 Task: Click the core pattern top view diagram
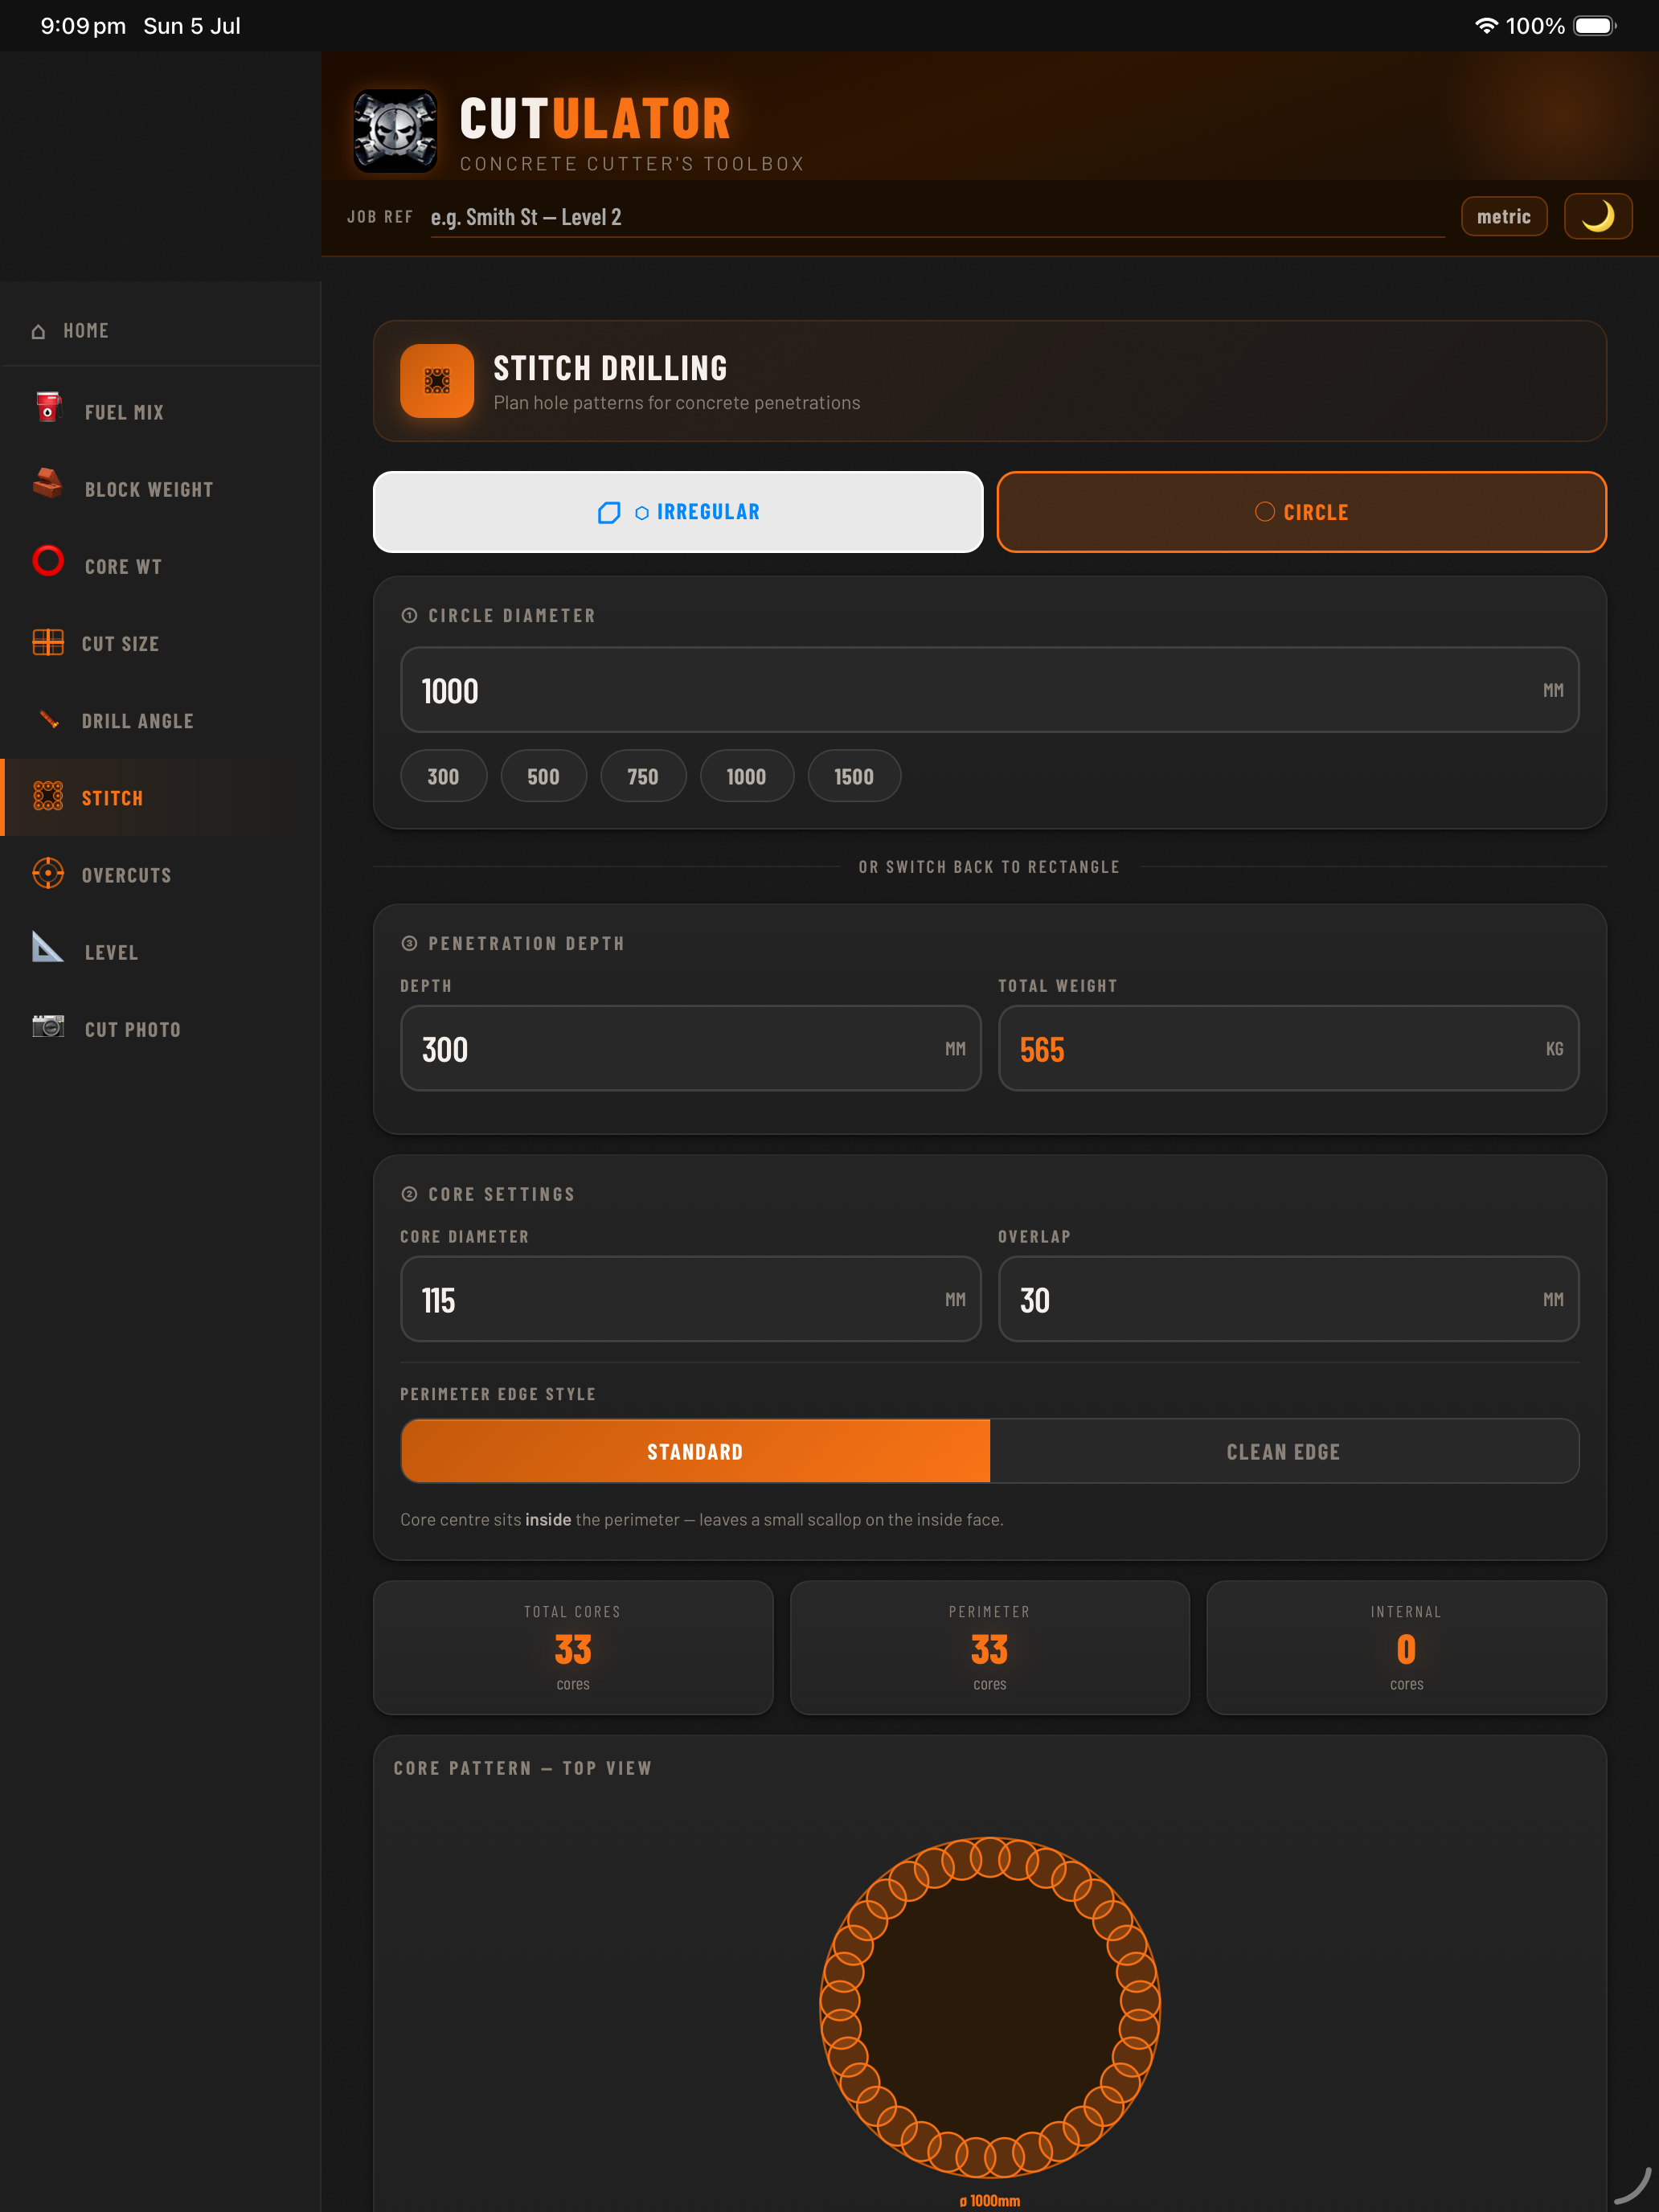990,2007
